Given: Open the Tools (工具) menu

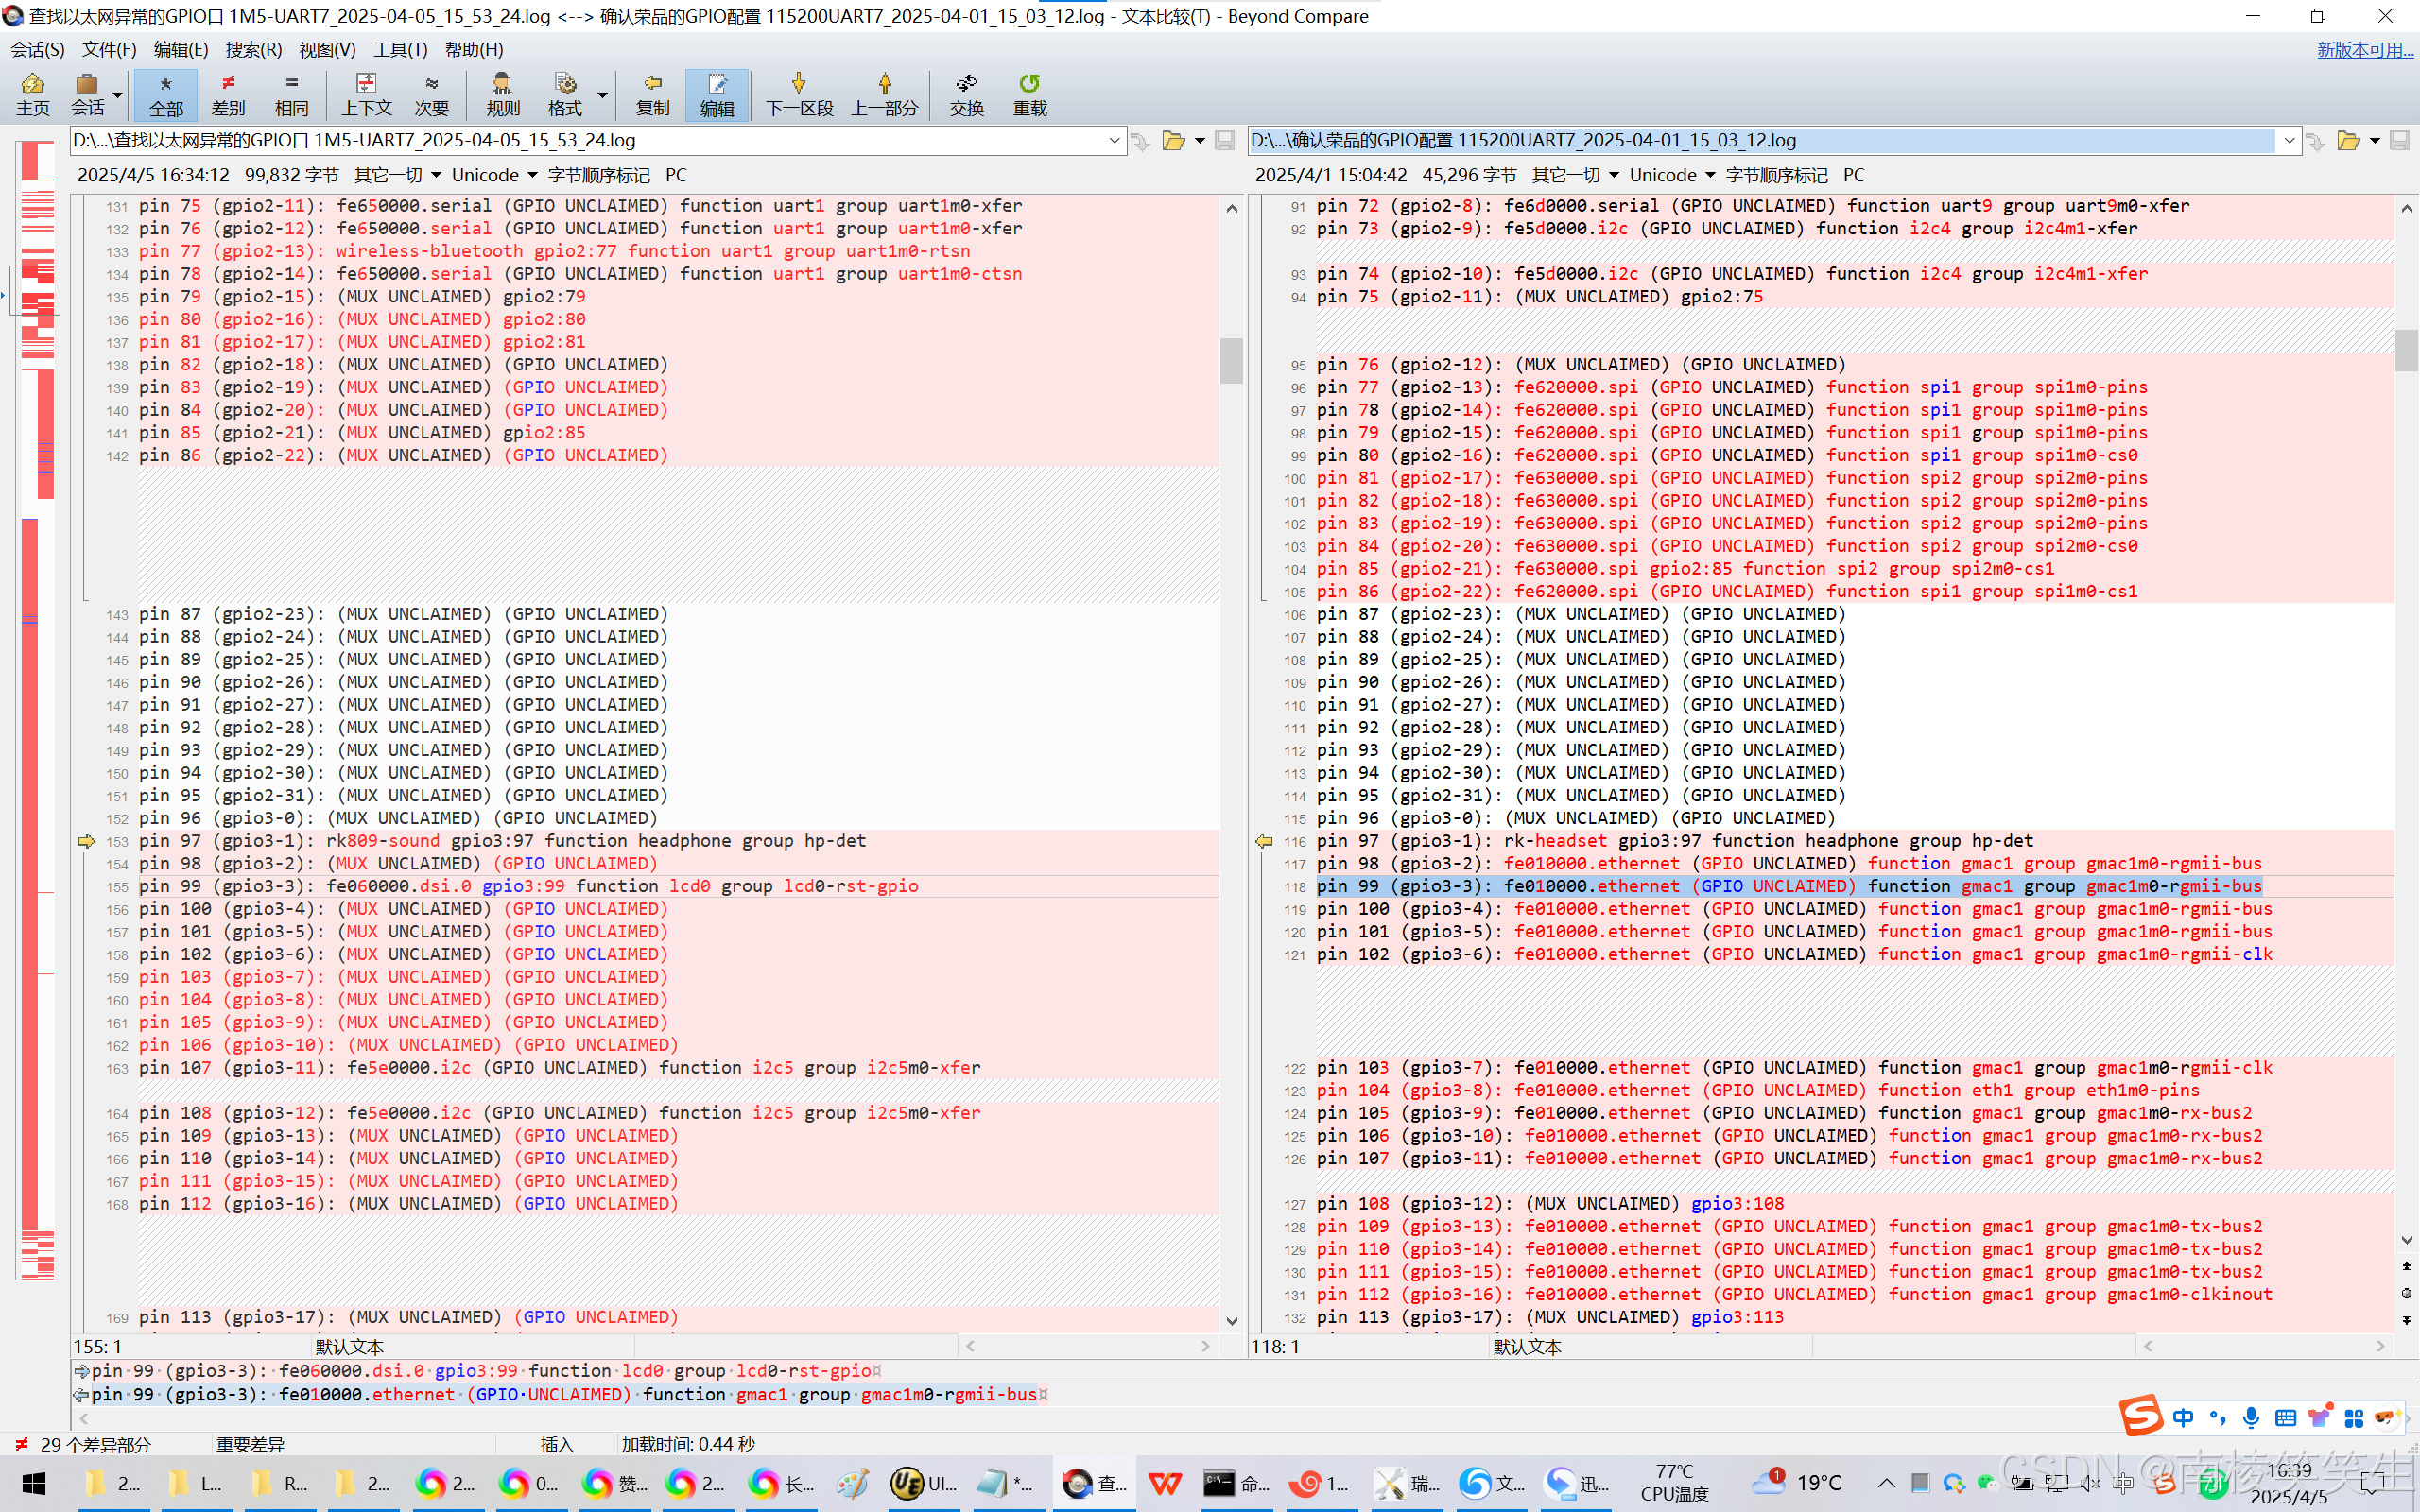Looking at the screenshot, I should pyautogui.click(x=400, y=49).
